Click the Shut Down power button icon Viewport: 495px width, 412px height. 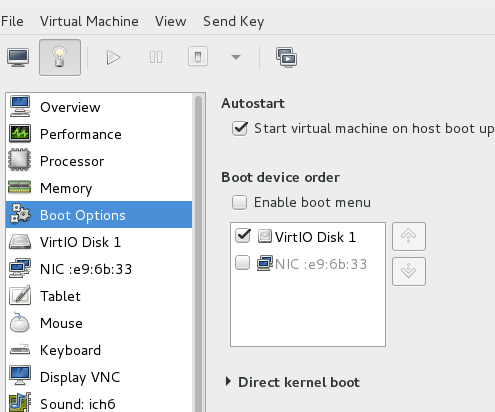(198, 57)
